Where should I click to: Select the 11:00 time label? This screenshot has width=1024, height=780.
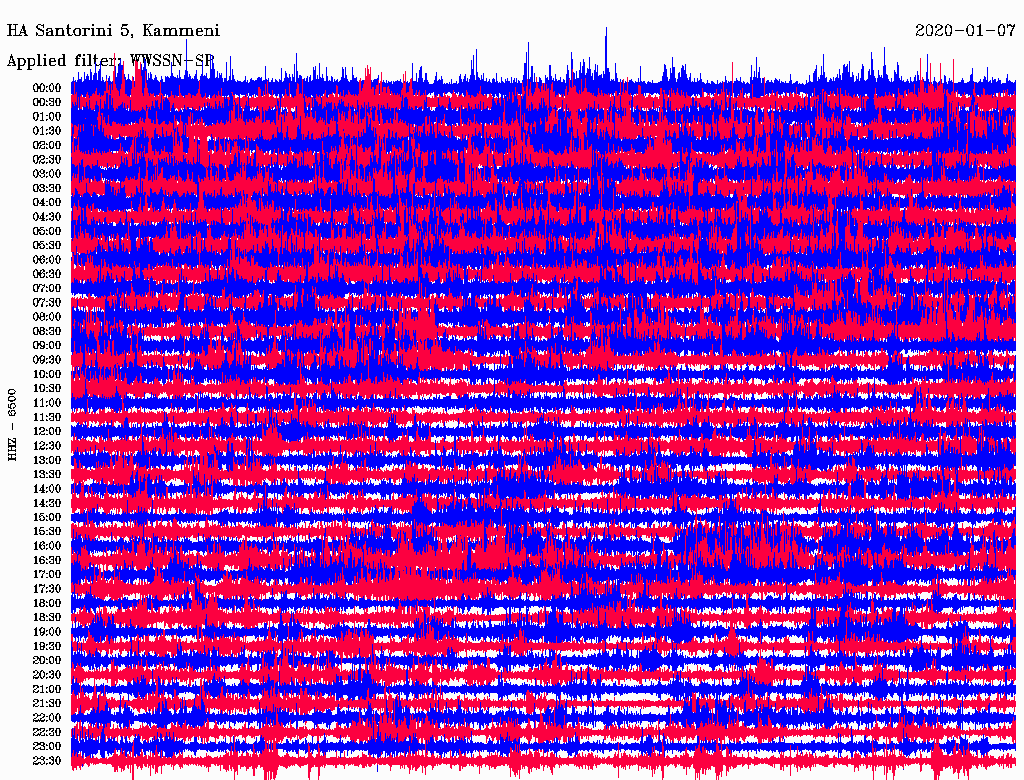(47, 403)
